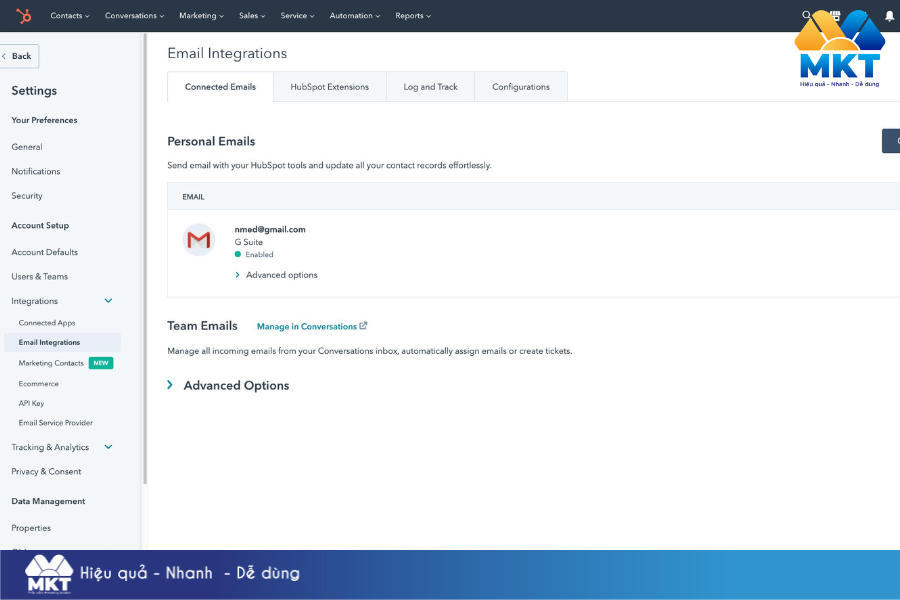Open the Log and Track tab
900x600 pixels.
[430, 87]
